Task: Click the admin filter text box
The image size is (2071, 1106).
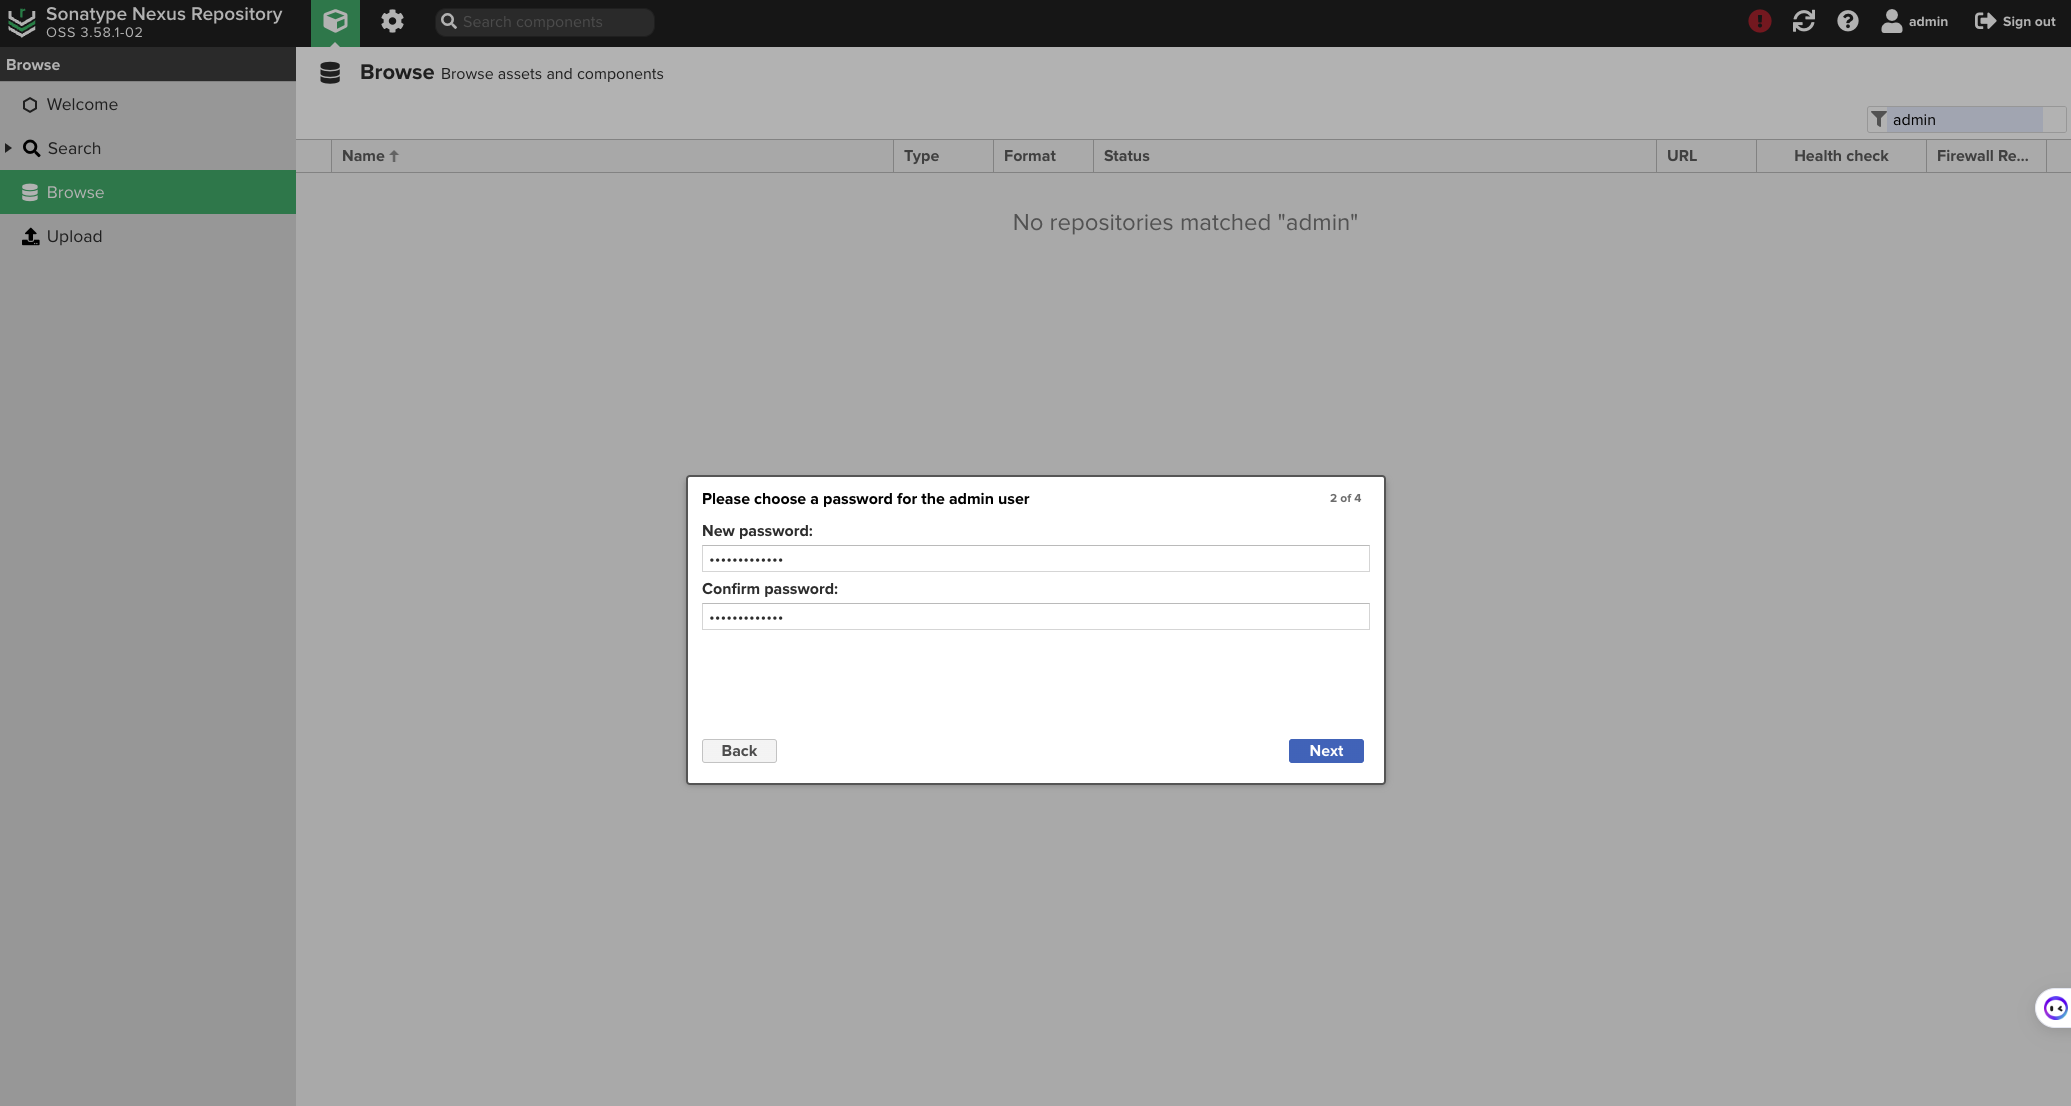Action: [x=1964, y=120]
